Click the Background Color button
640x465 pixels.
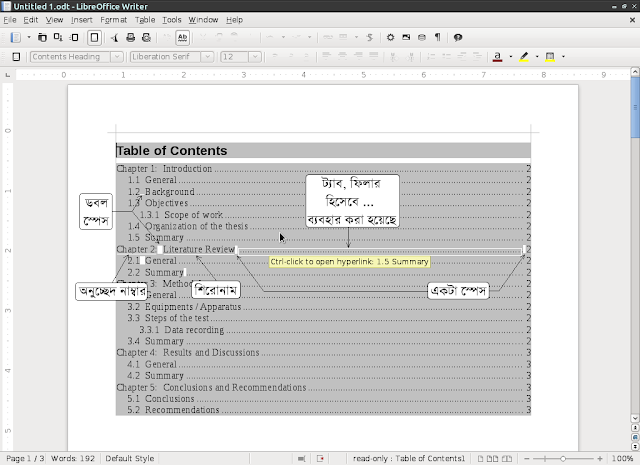click(550, 57)
